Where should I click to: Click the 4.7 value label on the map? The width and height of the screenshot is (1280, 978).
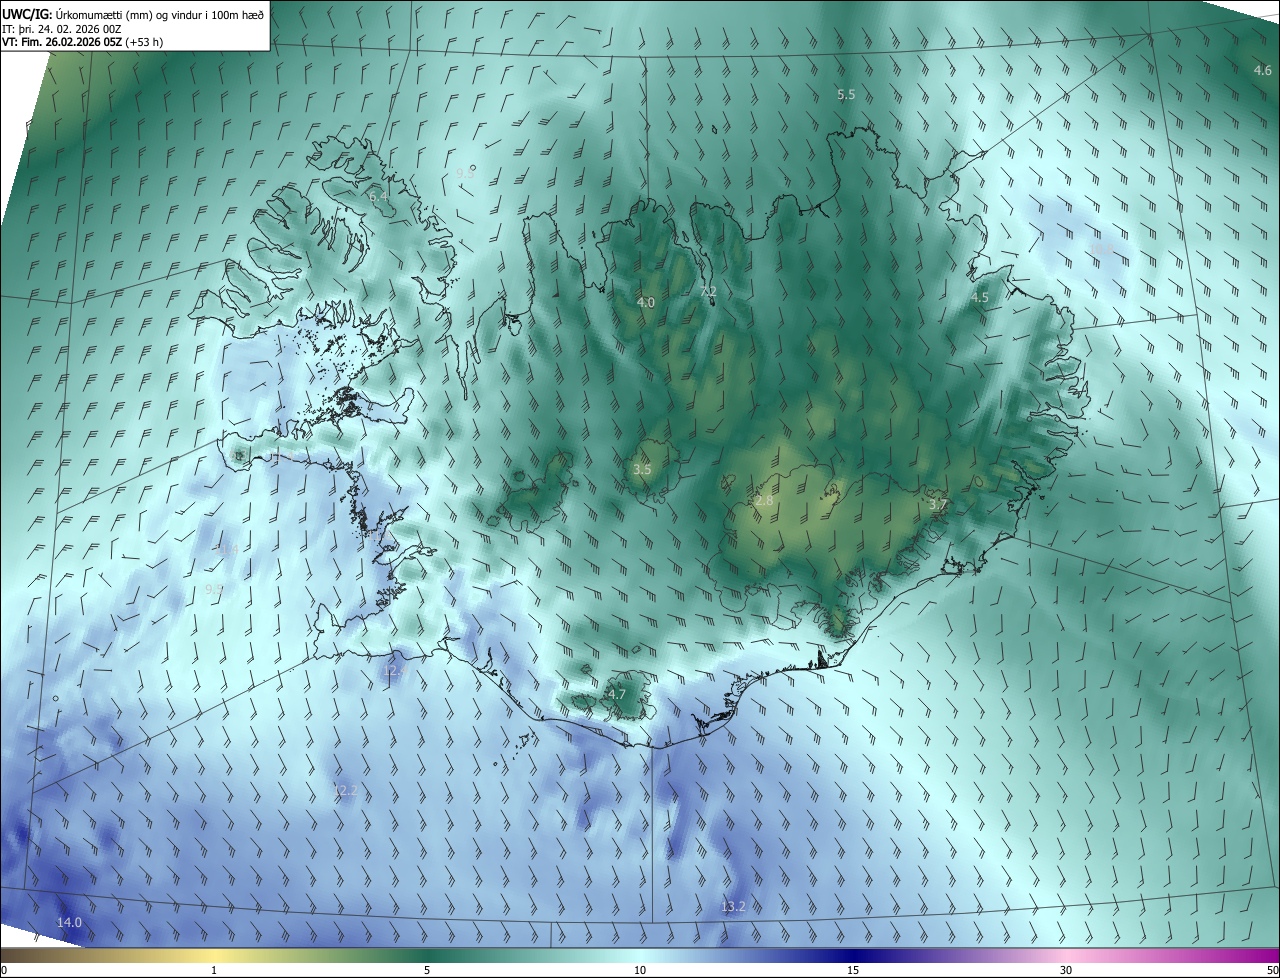tap(617, 694)
